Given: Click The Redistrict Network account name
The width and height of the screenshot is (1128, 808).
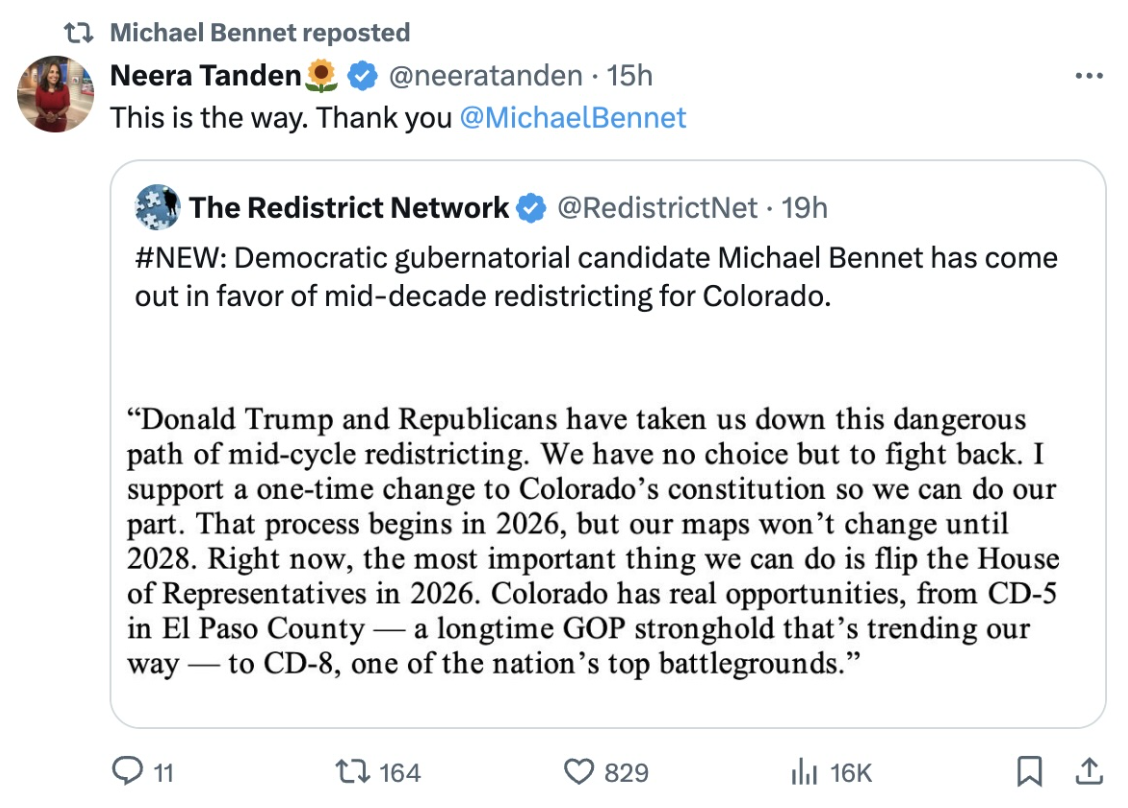Looking at the screenshot, I should 349,207.
